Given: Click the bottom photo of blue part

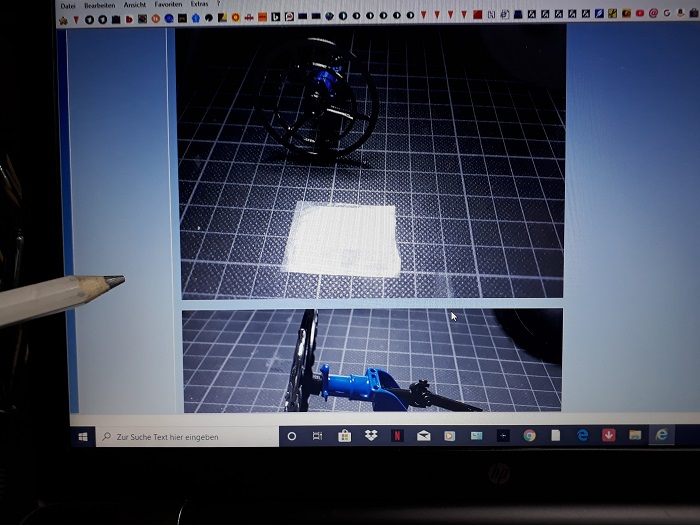Looking at the screenshot, I should pyautogui.click(x=370, y=360).
